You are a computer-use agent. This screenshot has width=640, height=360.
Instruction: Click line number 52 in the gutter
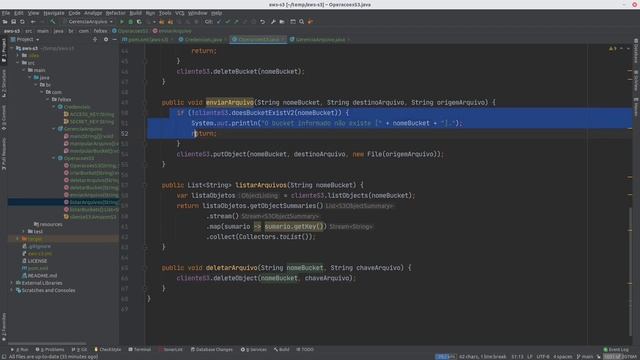pos(124,133)
